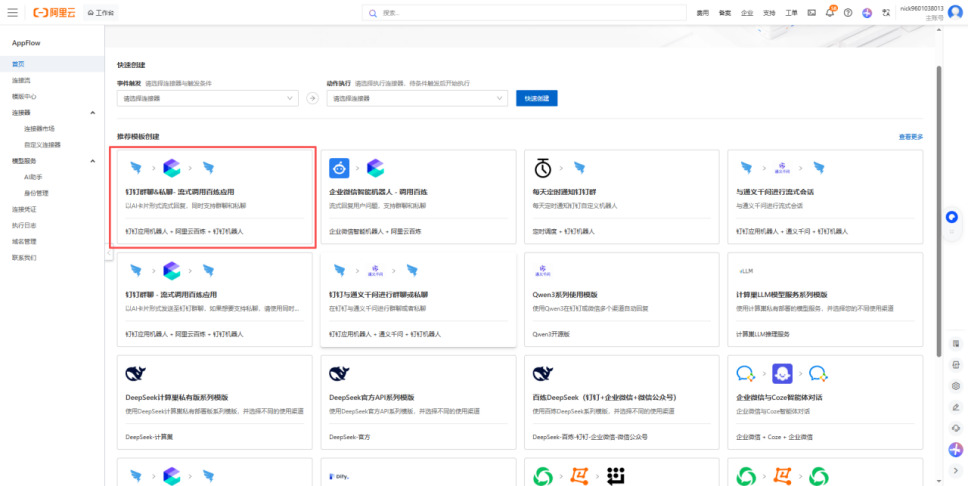Open the 费用 top menu

click(703, 12)
